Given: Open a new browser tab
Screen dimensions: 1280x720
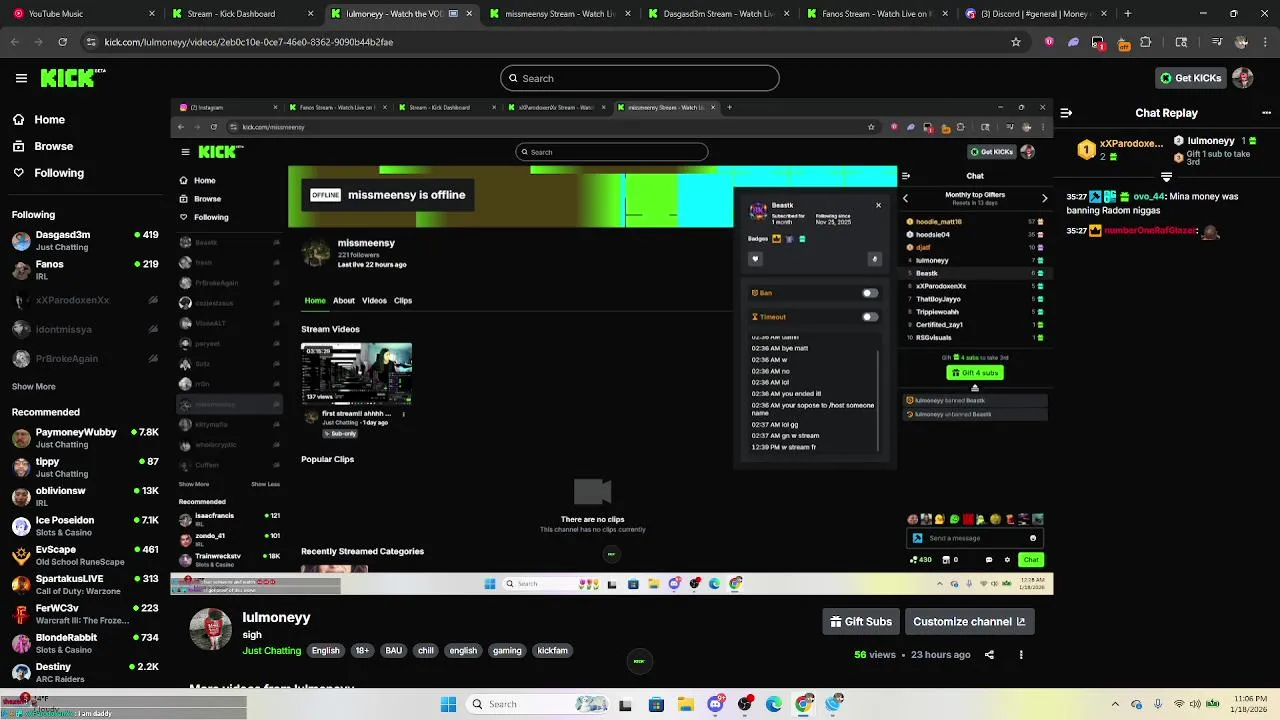Looking at the screenshot, I should click(x=1127, y=14).
